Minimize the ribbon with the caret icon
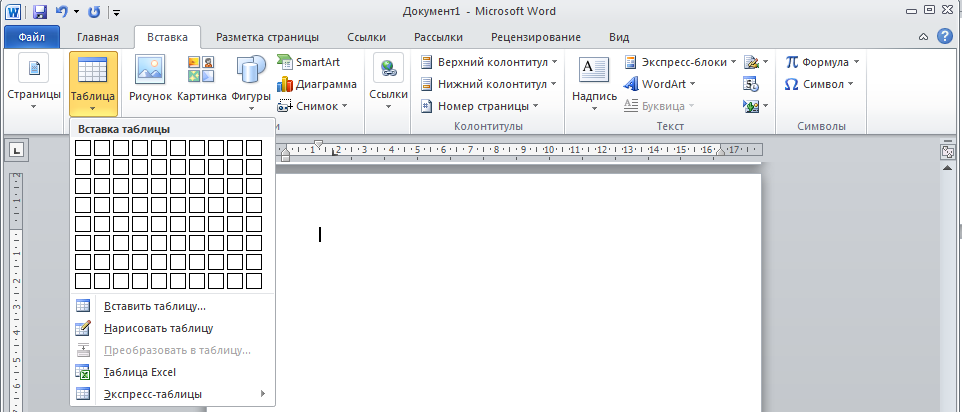The image size is (962, 412). pyautogui.click(x=923, y=37)
